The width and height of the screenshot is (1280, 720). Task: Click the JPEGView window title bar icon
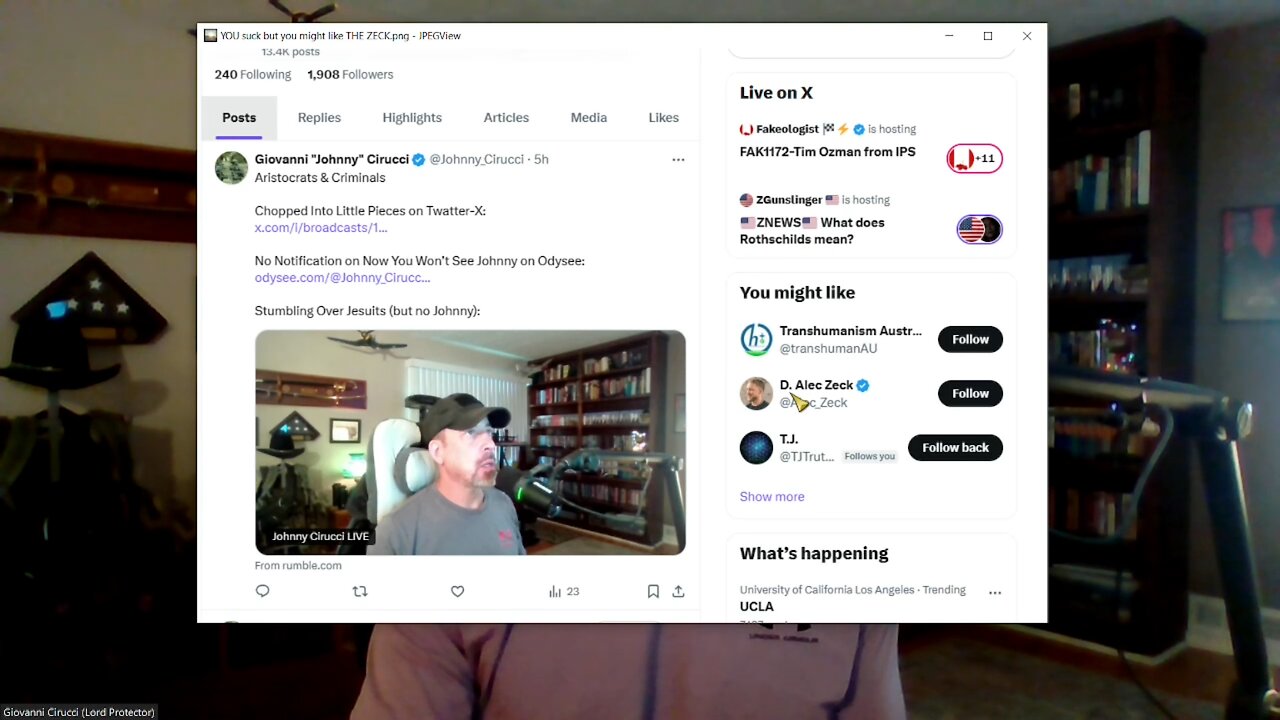(210, 36)
